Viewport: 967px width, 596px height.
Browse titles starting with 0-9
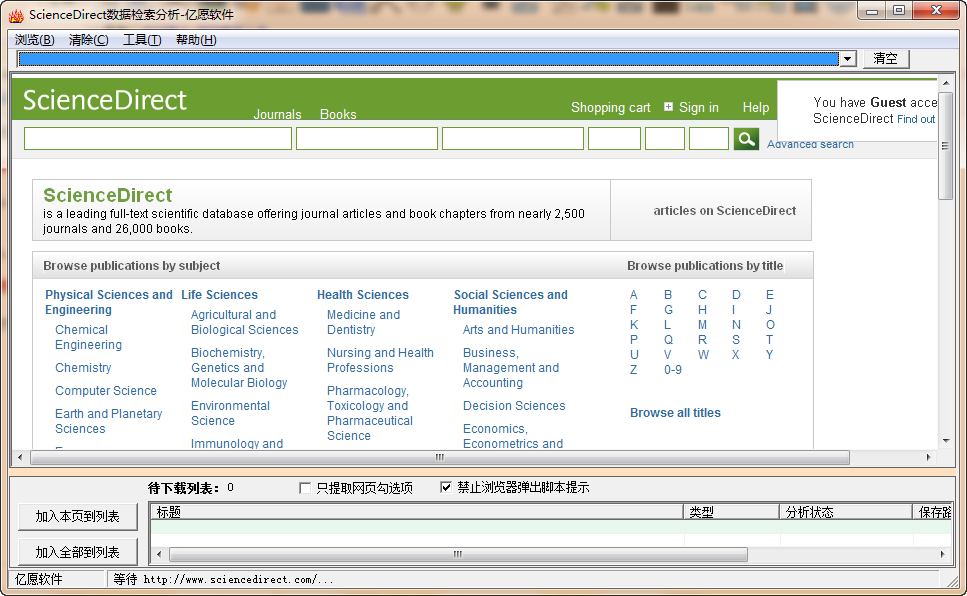[673, 370]
